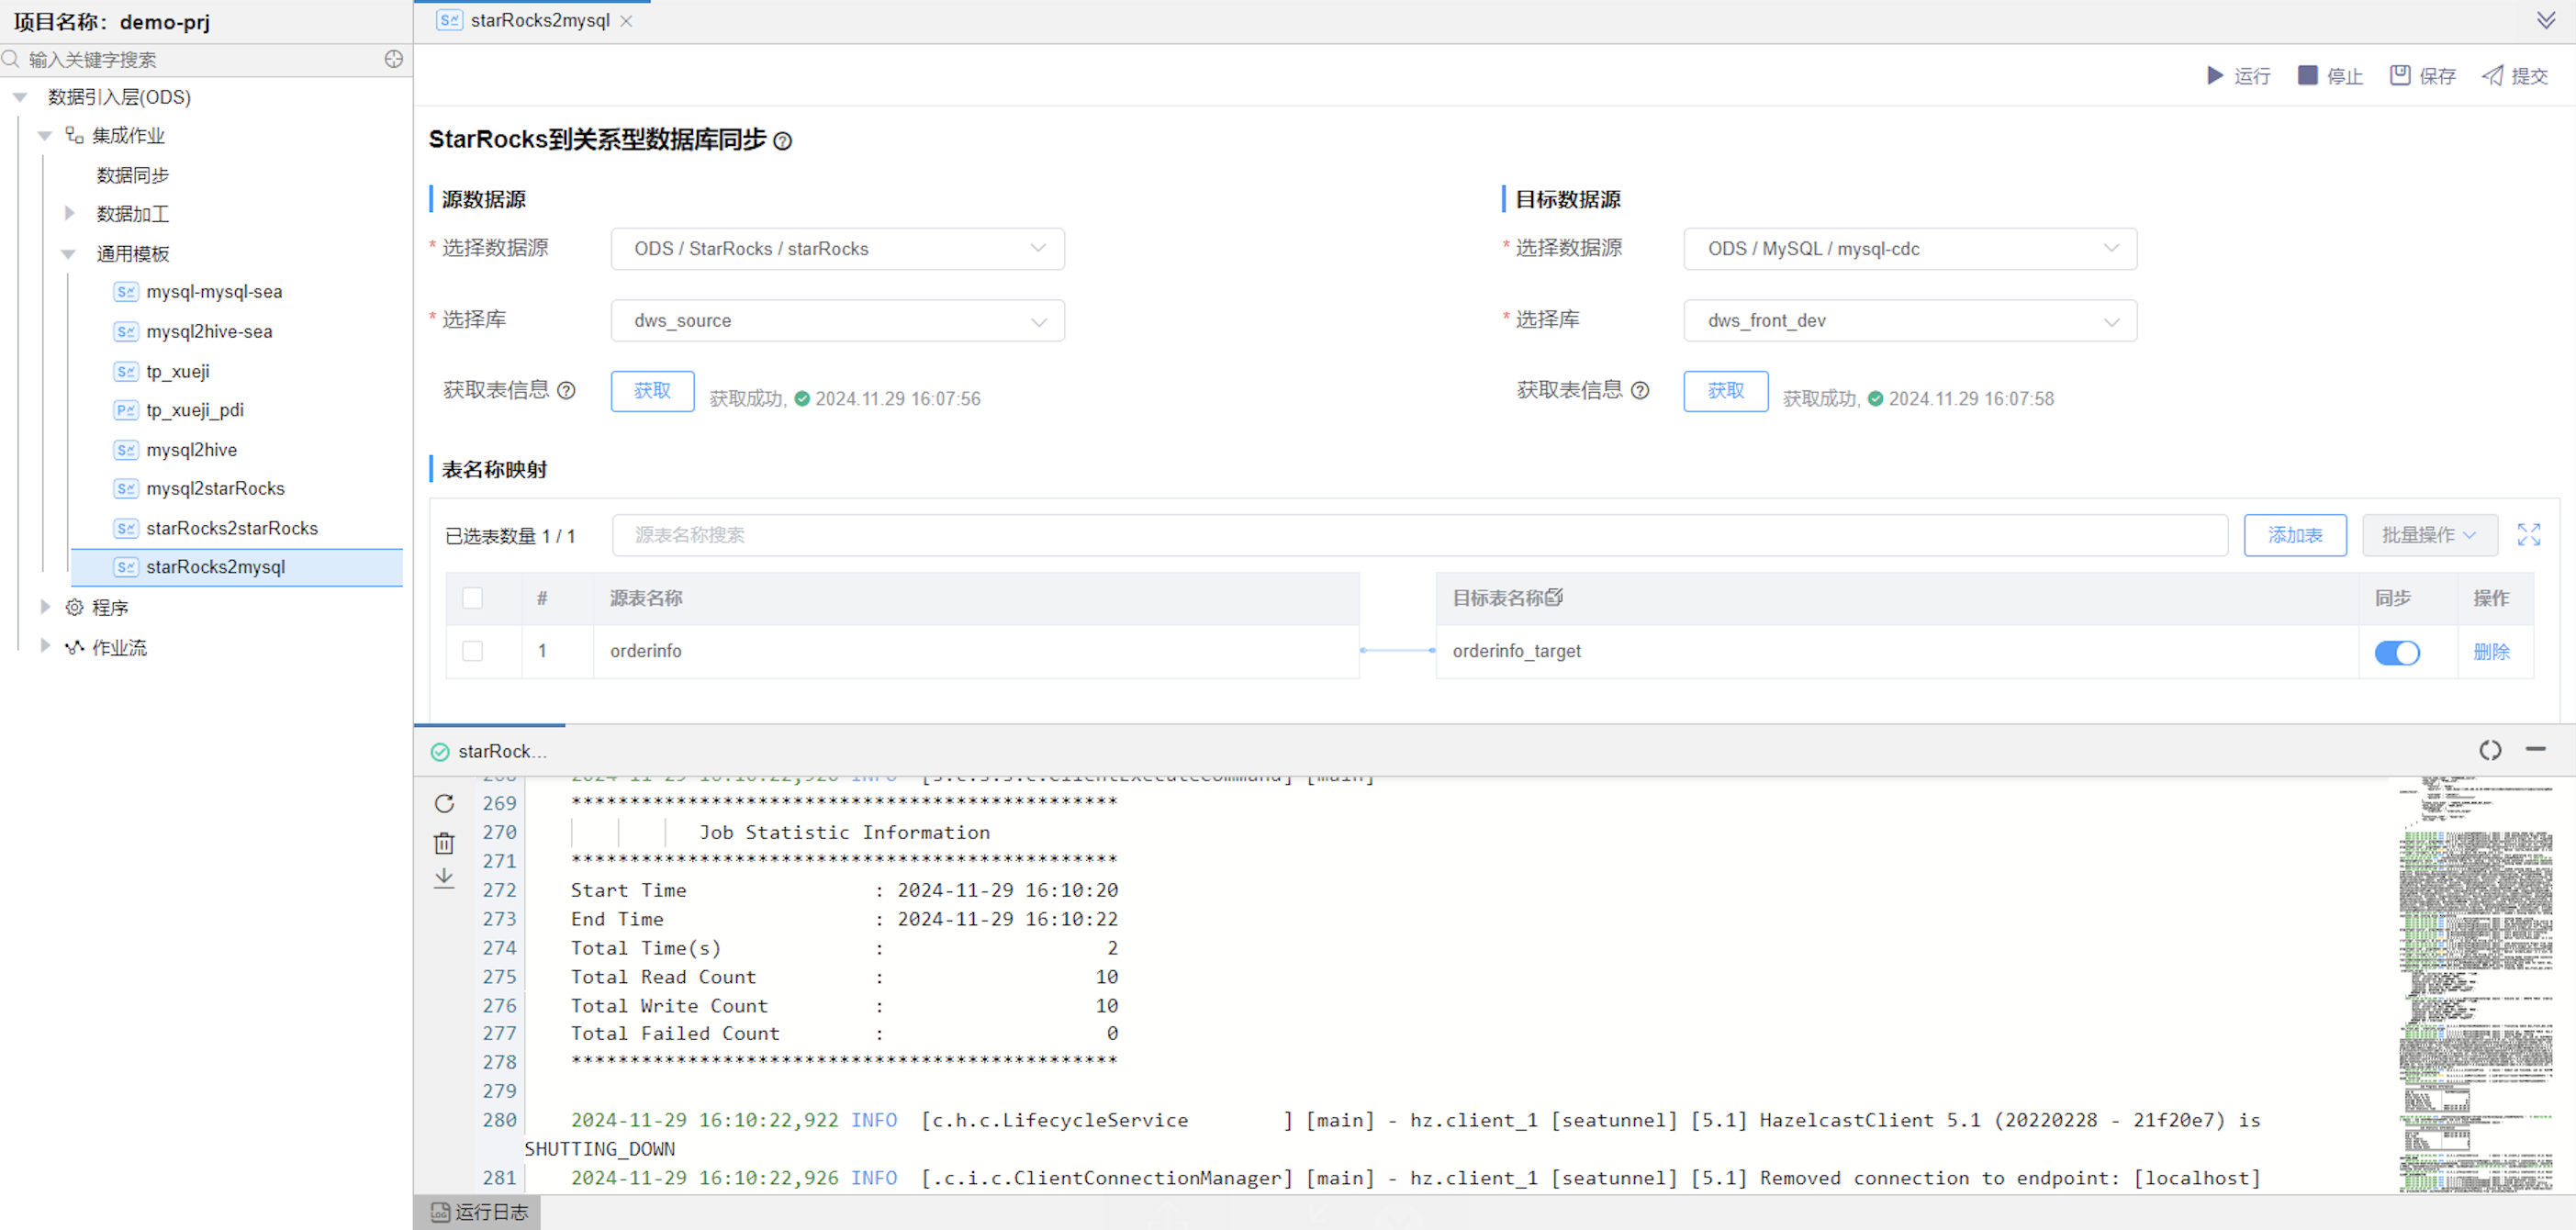Click the Stop (停止) icon
Viewport: 2576px width, 1230px height.
click(x=2307, y=76)
